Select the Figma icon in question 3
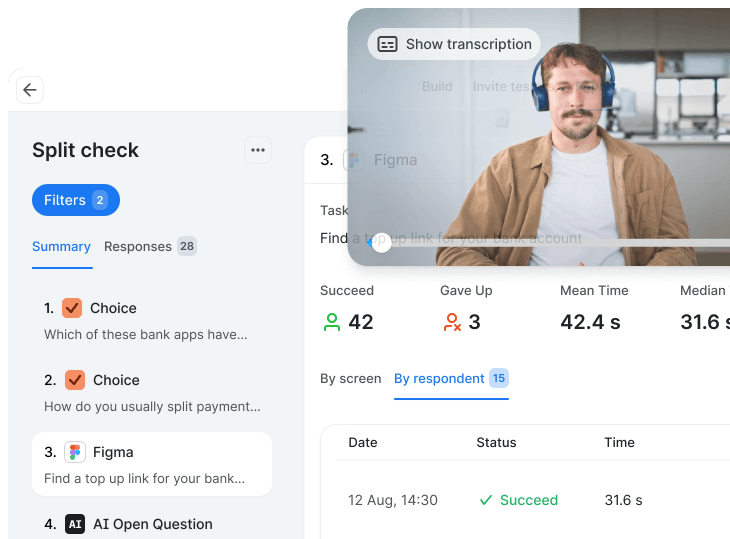This screenshot has width=730, height=539. (x=75, y=452)
